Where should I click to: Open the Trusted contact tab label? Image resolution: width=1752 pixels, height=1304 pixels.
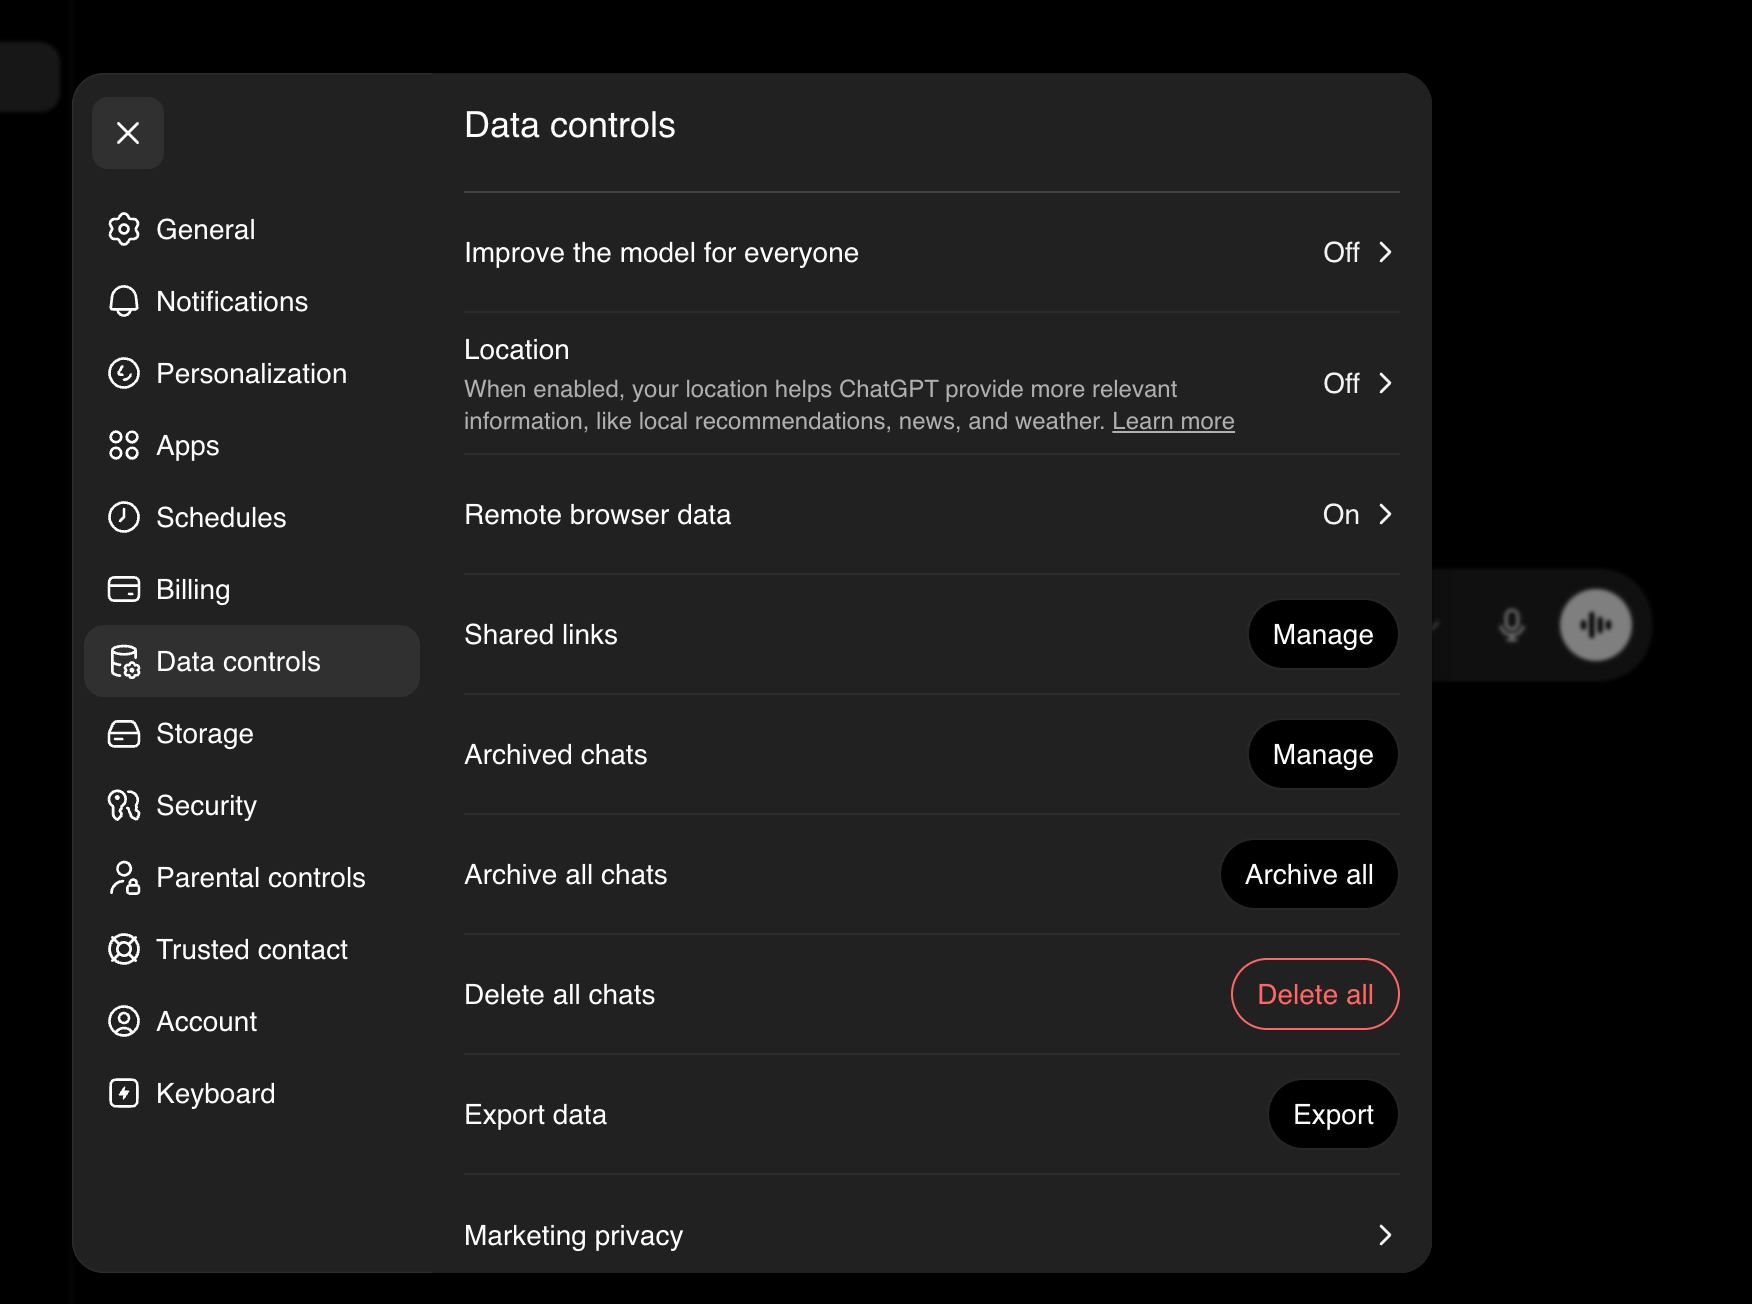click(252, 950)
